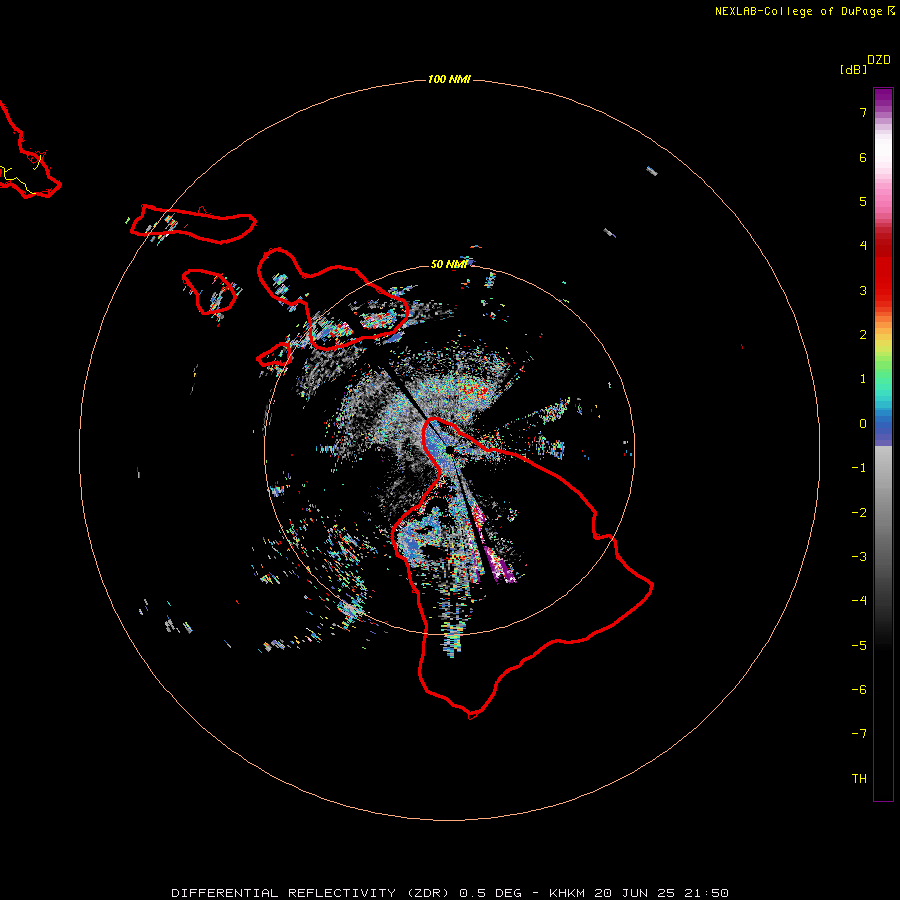Image resolution: width=900 pixels, height=900 pixels.
Task: Click the 4 value on the colorbar scale
Action: coord(863,246)
